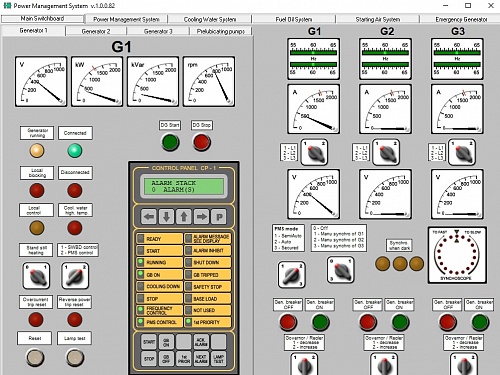500x375 pixels.
Task: Turn the Stand still heating rotary switch
Action: click(x=36, y=276)
